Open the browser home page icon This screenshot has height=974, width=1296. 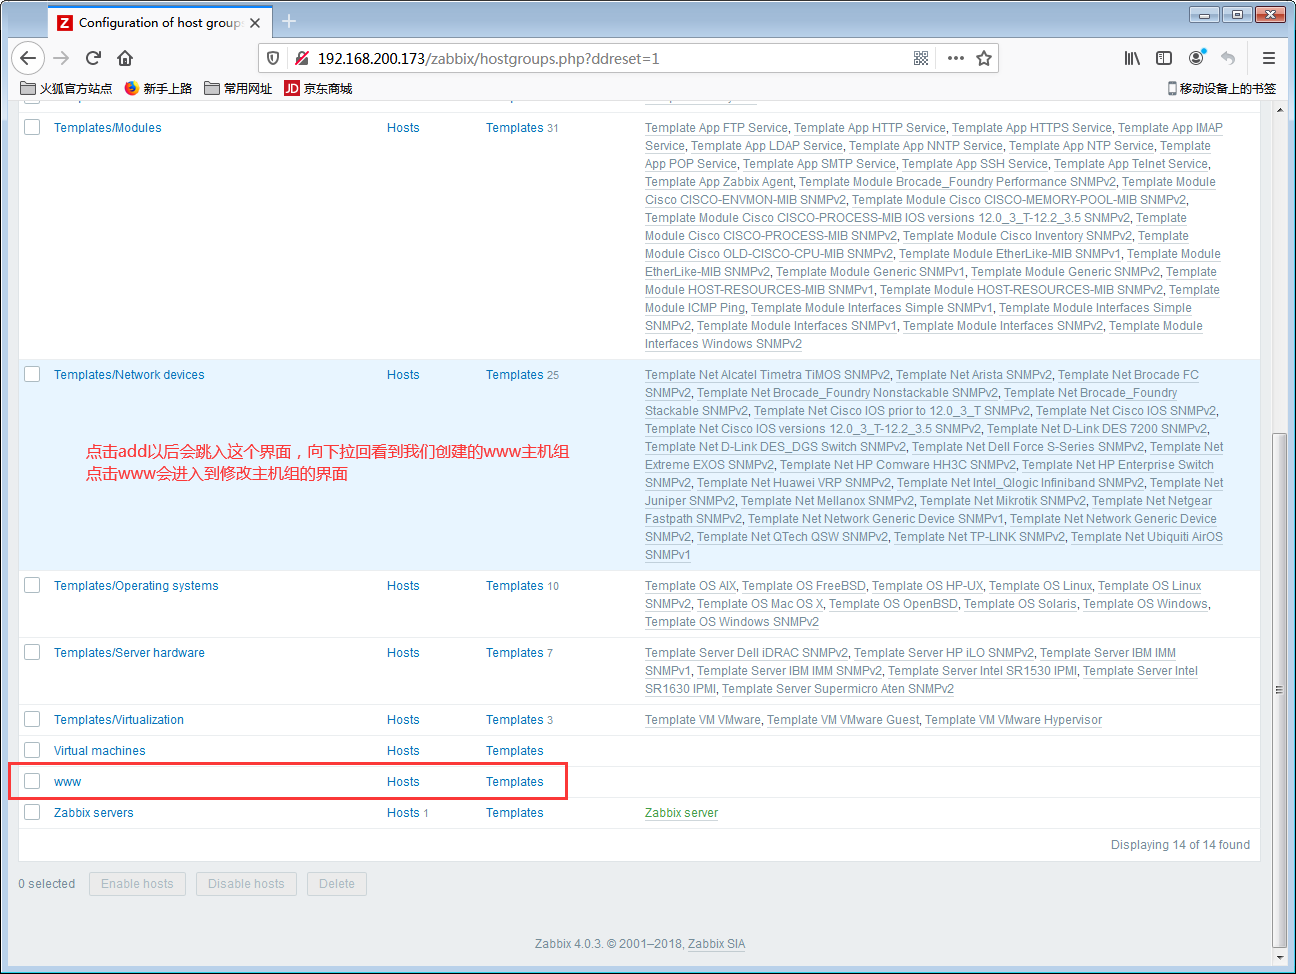tap(125, 58)
